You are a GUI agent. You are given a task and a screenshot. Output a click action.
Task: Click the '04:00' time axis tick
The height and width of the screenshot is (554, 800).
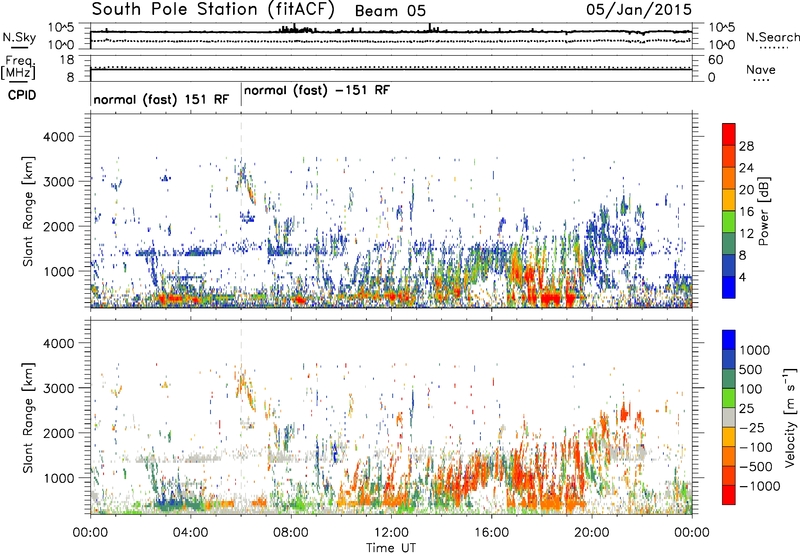pyautogui.click(x=190, y=533)
